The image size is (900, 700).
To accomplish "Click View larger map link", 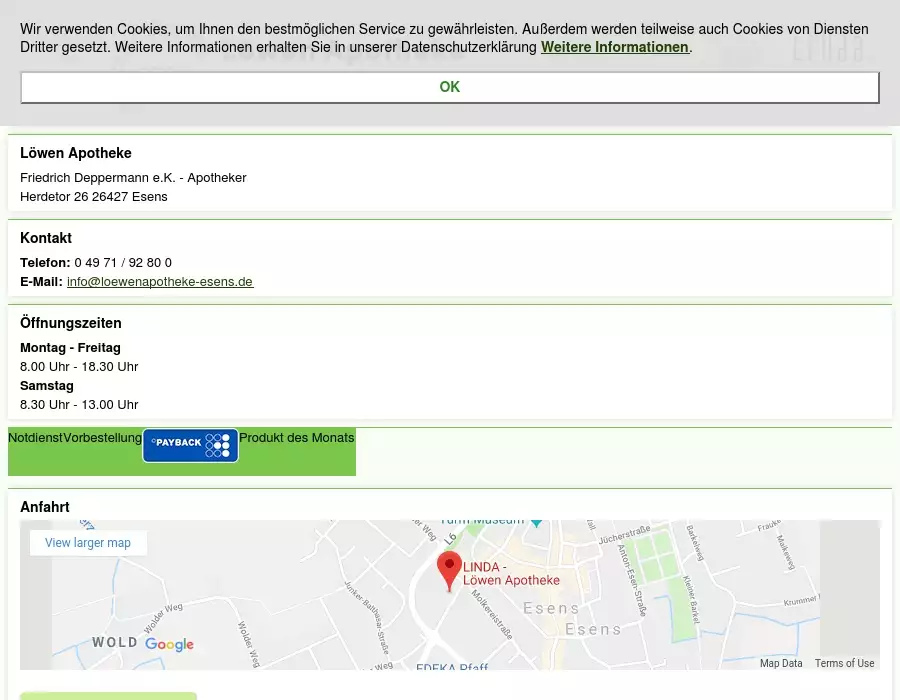I will tap(88, 543).
